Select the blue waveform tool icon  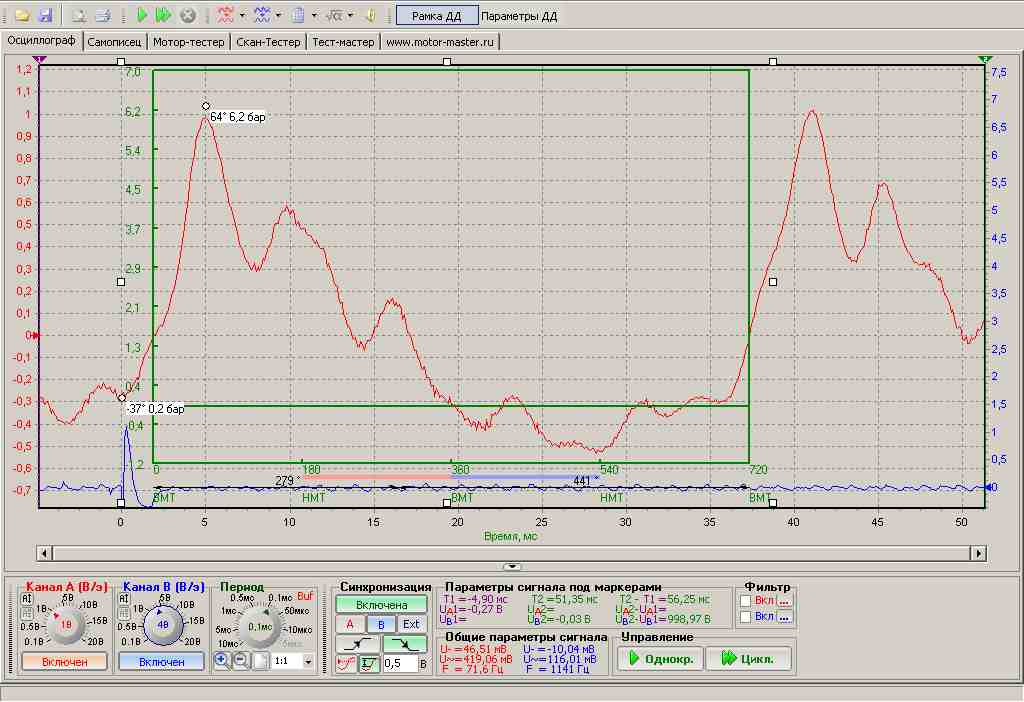pyautogui.click(x=262, y=15)
